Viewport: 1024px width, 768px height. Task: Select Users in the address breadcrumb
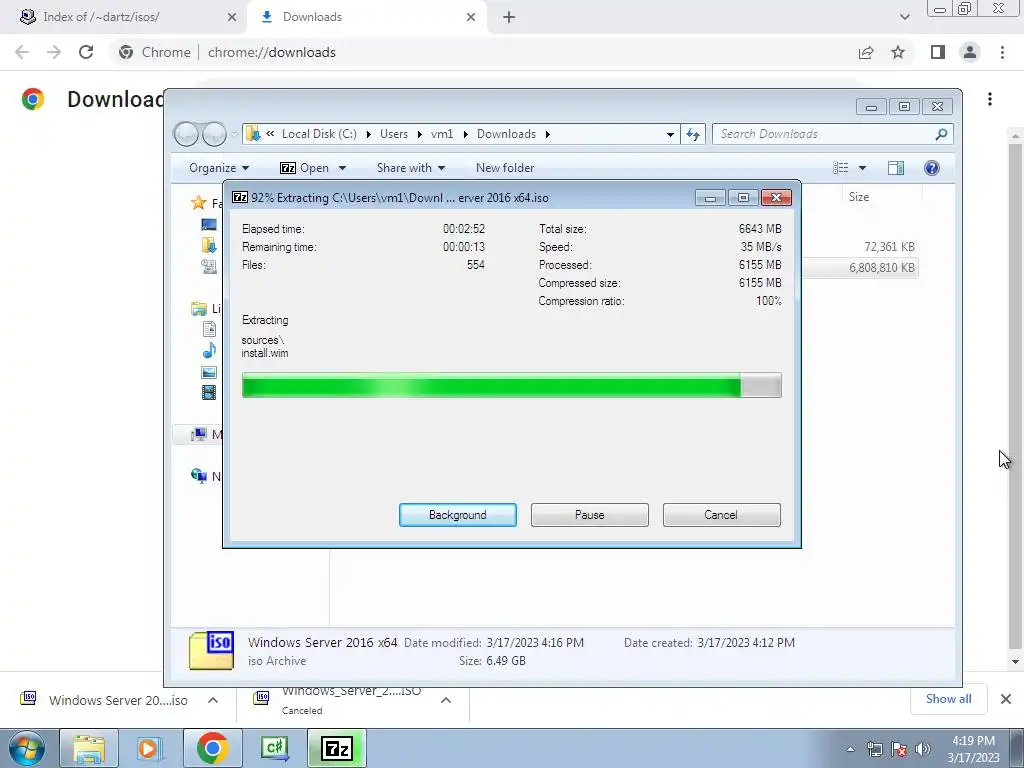tap(394, 134)
